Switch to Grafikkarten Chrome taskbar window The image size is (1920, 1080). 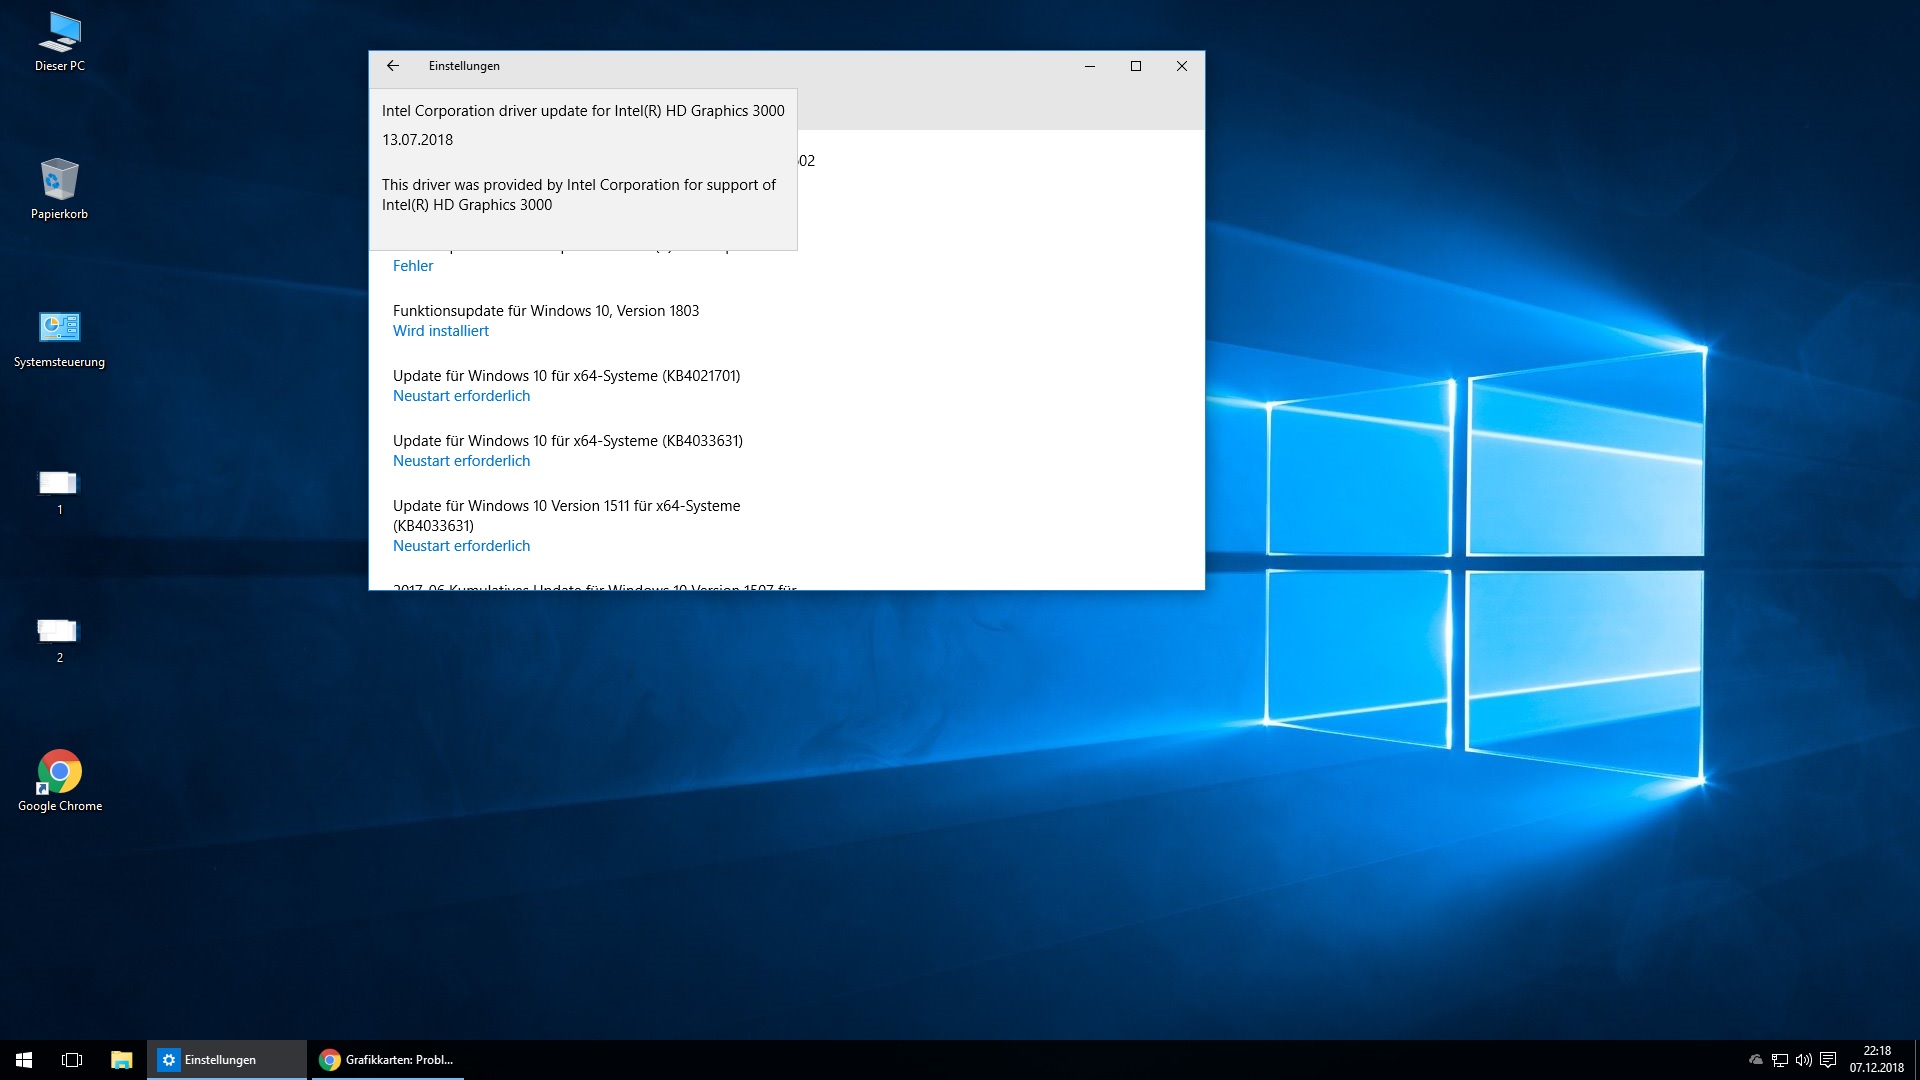387,1060
